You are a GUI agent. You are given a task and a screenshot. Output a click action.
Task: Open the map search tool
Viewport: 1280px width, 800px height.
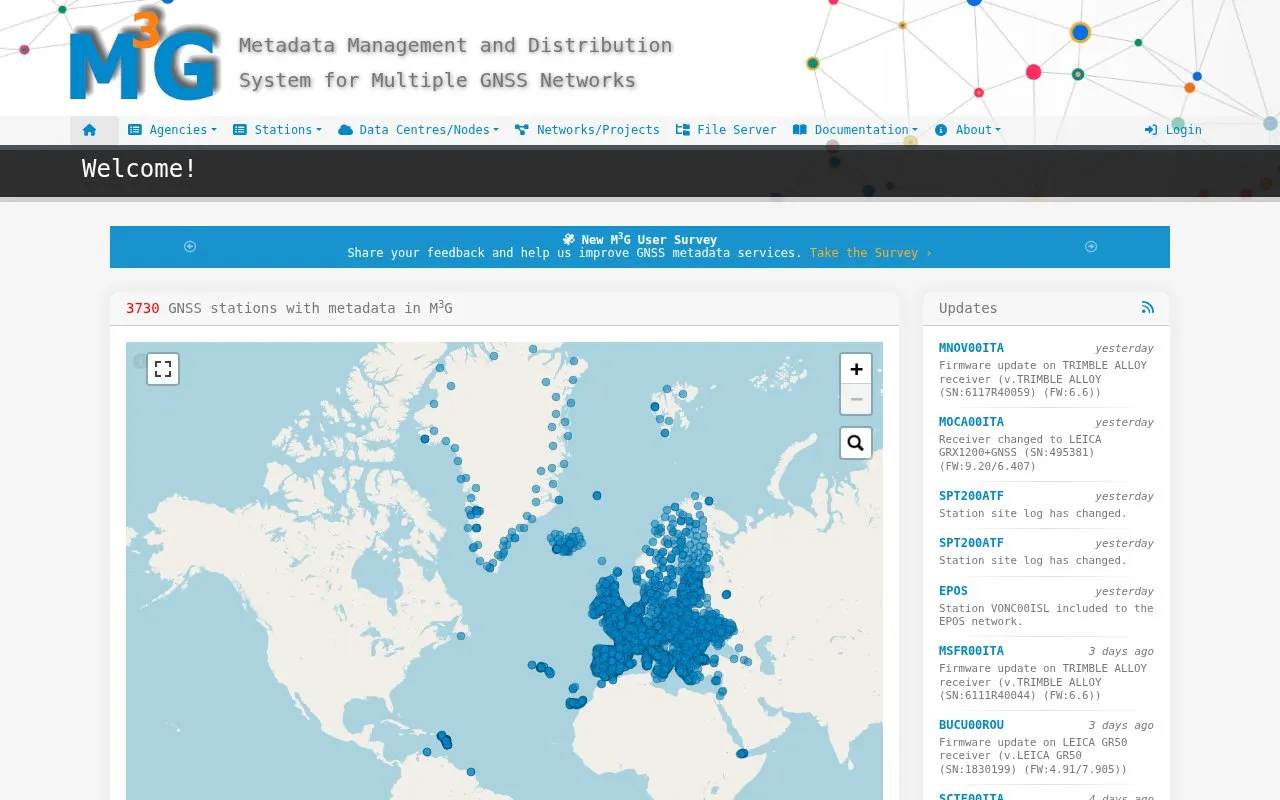[x=856, y=443]
